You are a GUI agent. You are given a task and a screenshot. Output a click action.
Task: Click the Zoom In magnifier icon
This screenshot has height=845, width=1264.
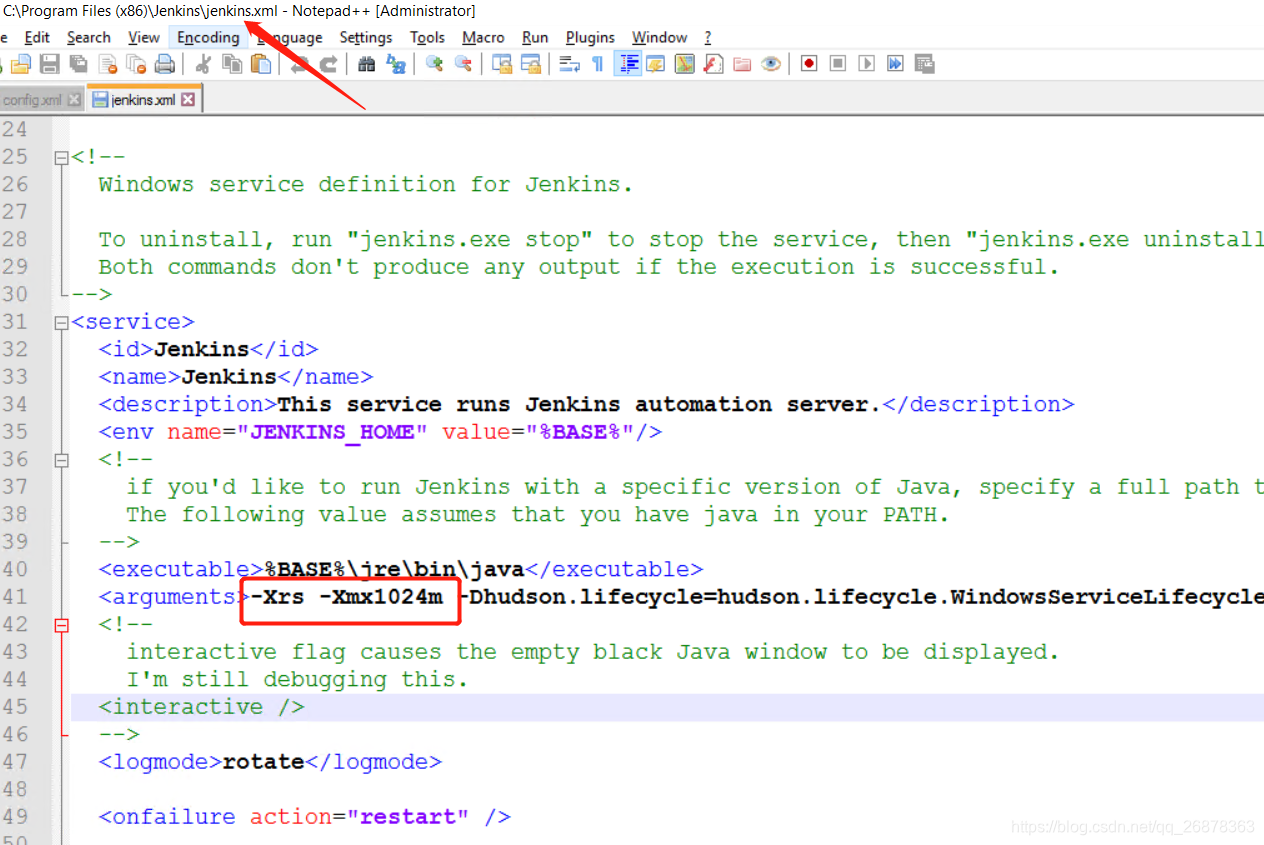[434, 64]
